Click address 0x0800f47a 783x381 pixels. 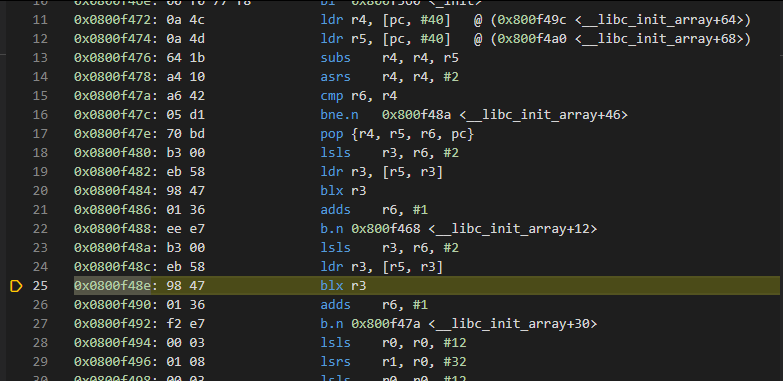tap(112, 96)
